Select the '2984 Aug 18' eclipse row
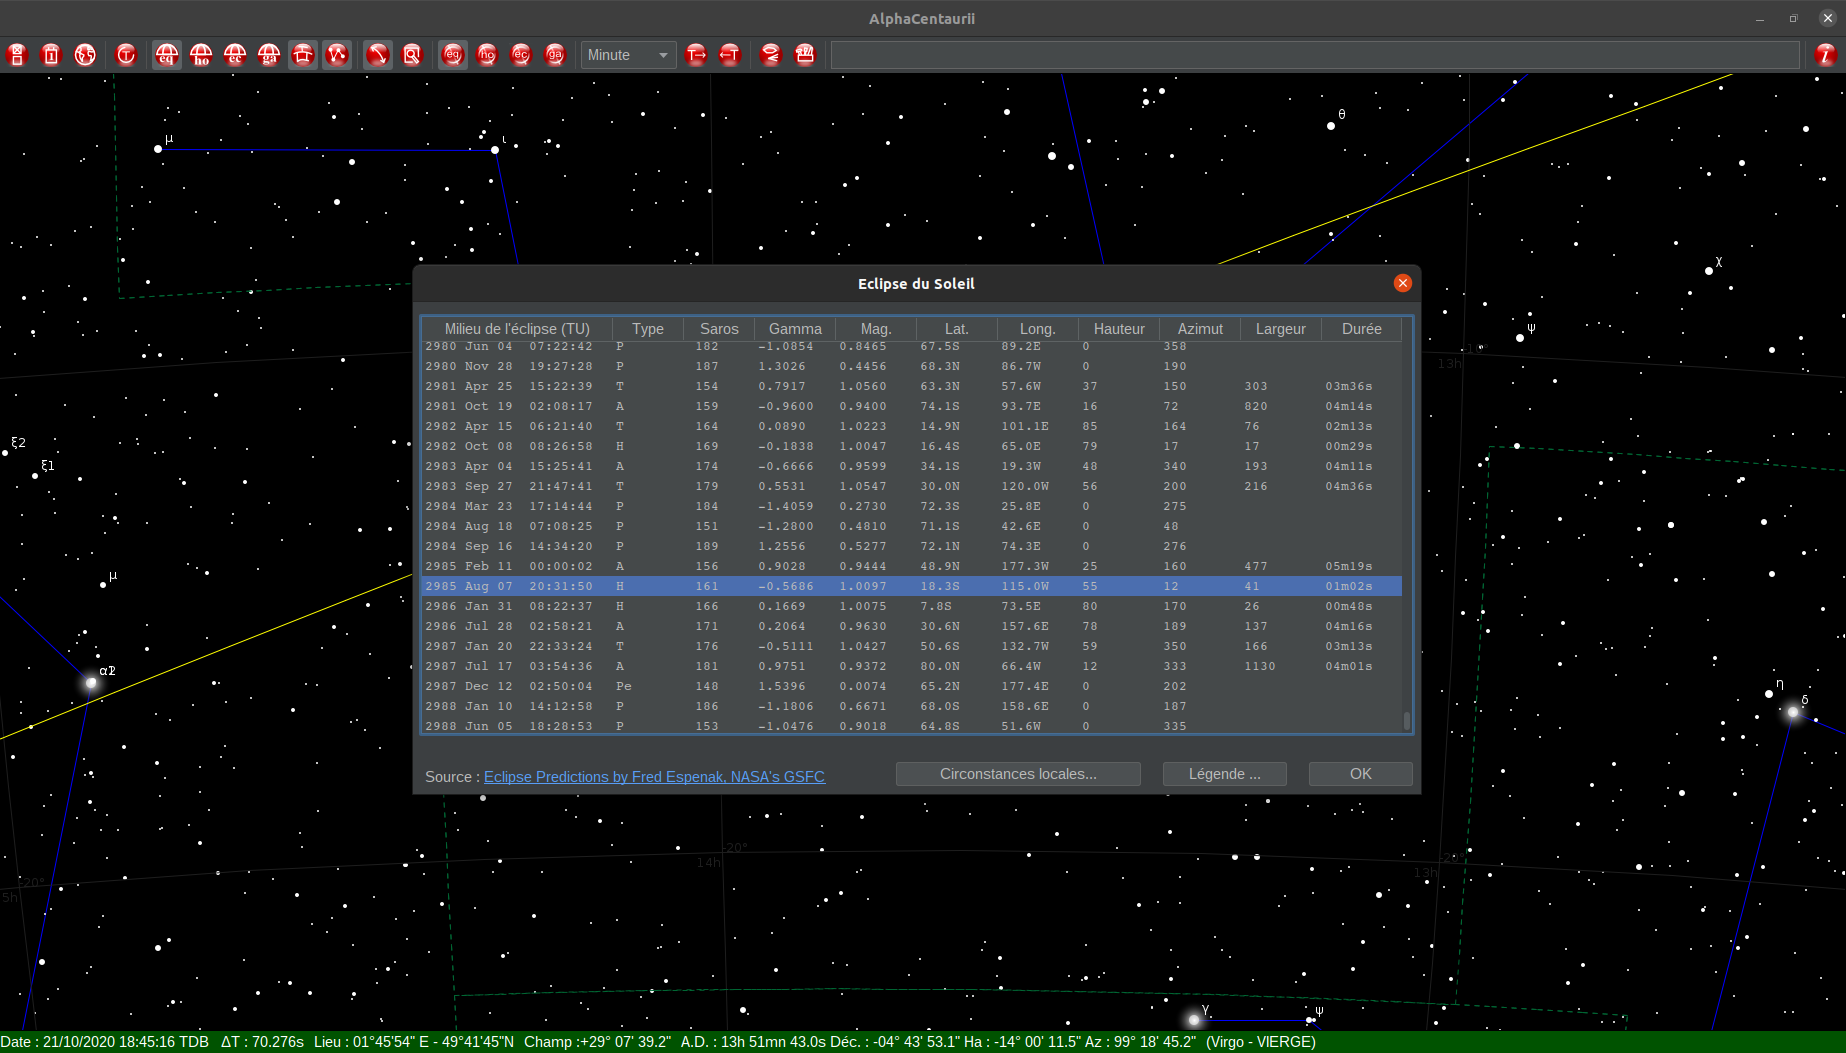The image size is (1846, 1053). [x=912, y=526]
